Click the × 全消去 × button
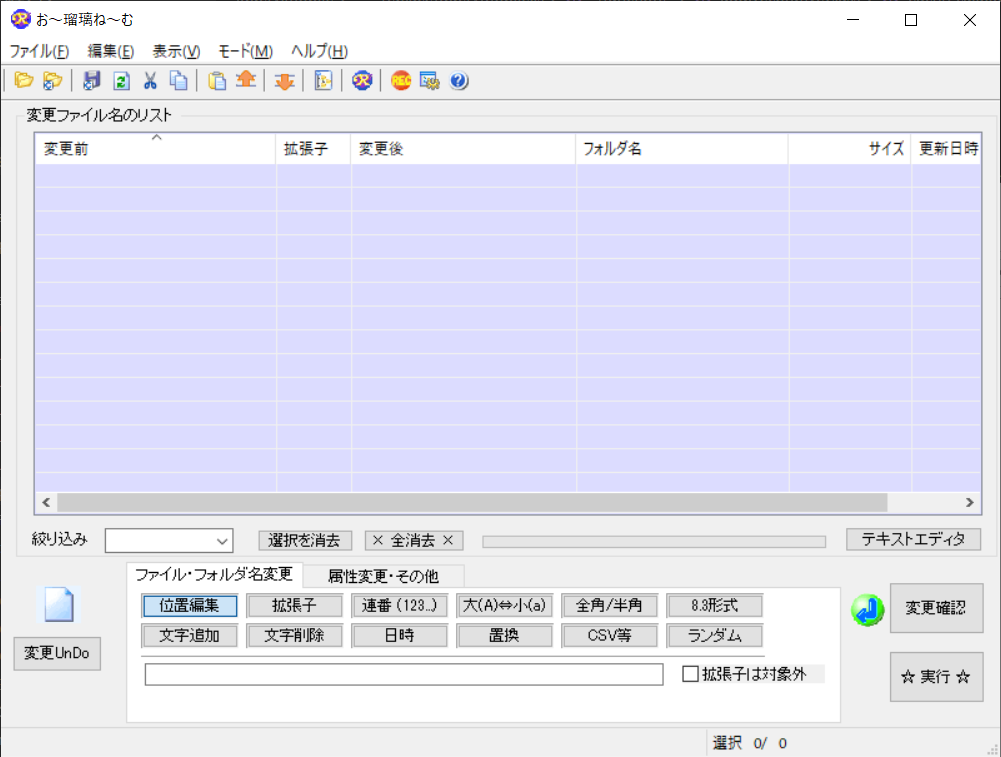The width and height of the screenshot is (1001, 757). coord(414,541)
